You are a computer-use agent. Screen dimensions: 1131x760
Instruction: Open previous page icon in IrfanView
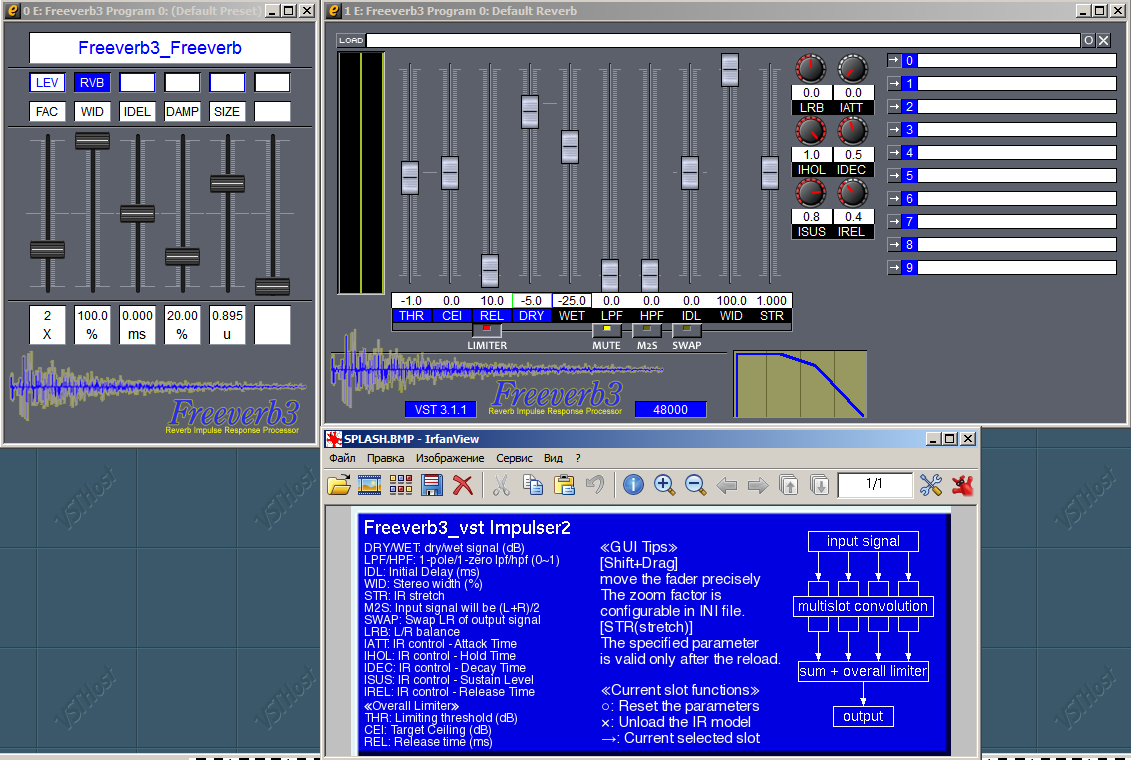click(788, 485)
